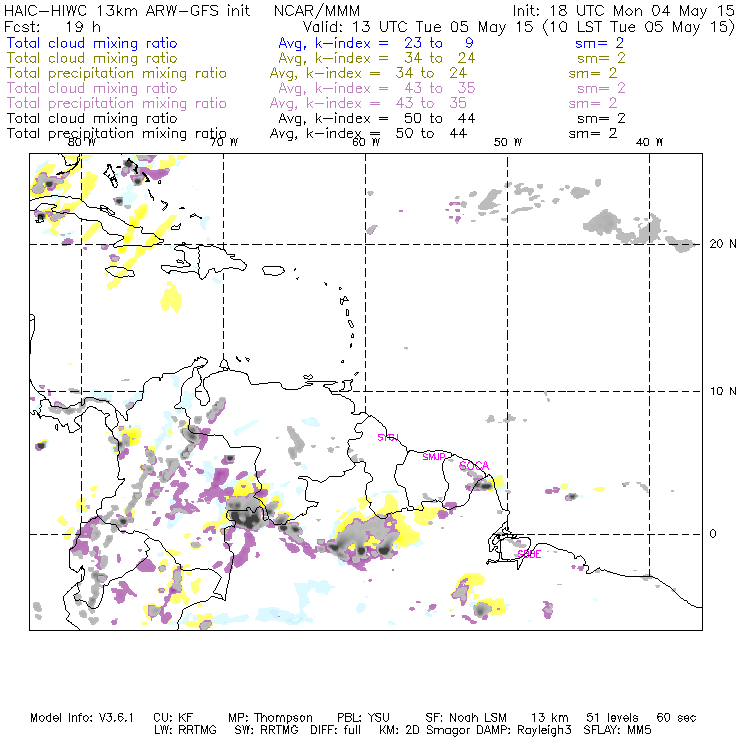This screenshot has height=740, width=740.
Task: Click the "NCAR/MMM" header text
Action: (317, 11)
